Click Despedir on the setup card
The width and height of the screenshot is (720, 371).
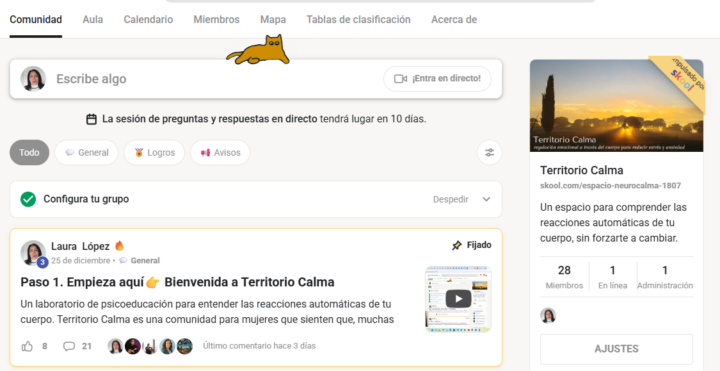[x=450, y=199]
